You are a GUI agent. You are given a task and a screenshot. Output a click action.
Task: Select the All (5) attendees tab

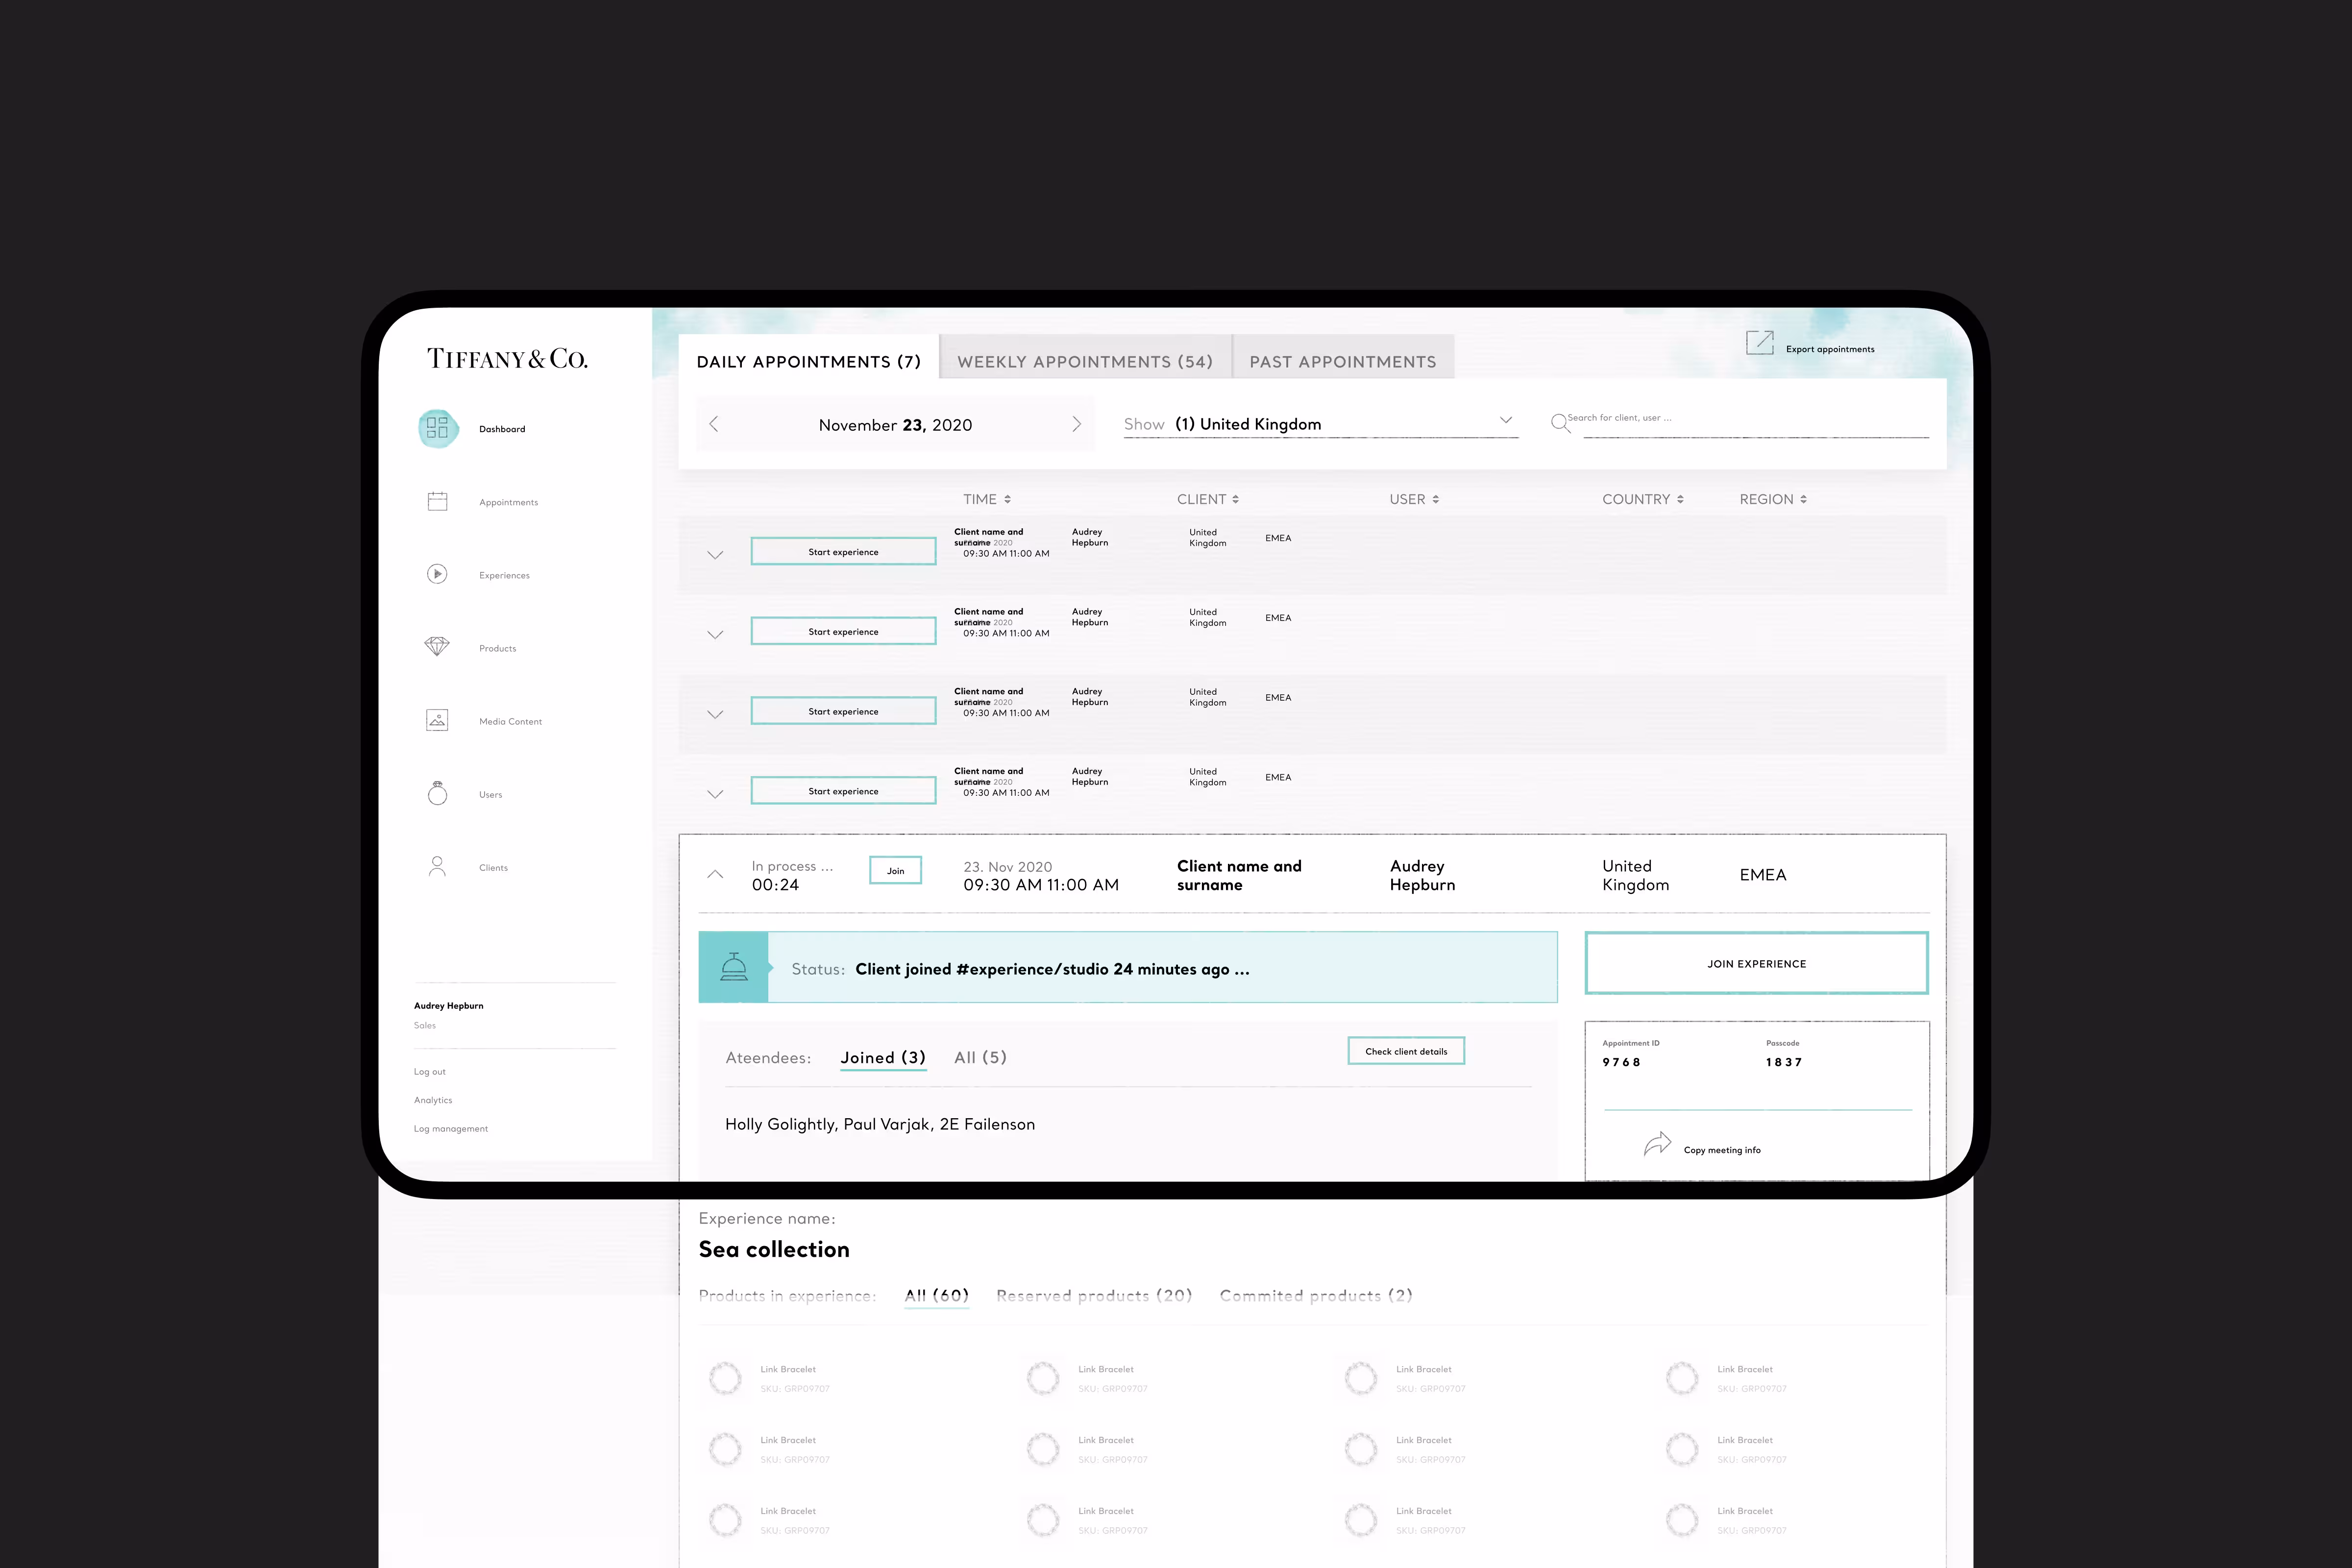(980, 1058)
